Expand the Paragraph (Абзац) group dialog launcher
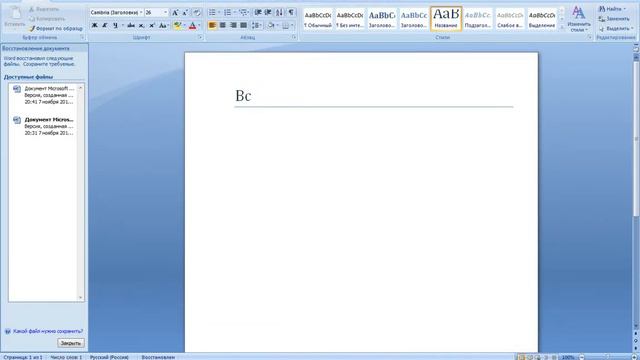Screen dimensions: 640x360 [294, 37]
